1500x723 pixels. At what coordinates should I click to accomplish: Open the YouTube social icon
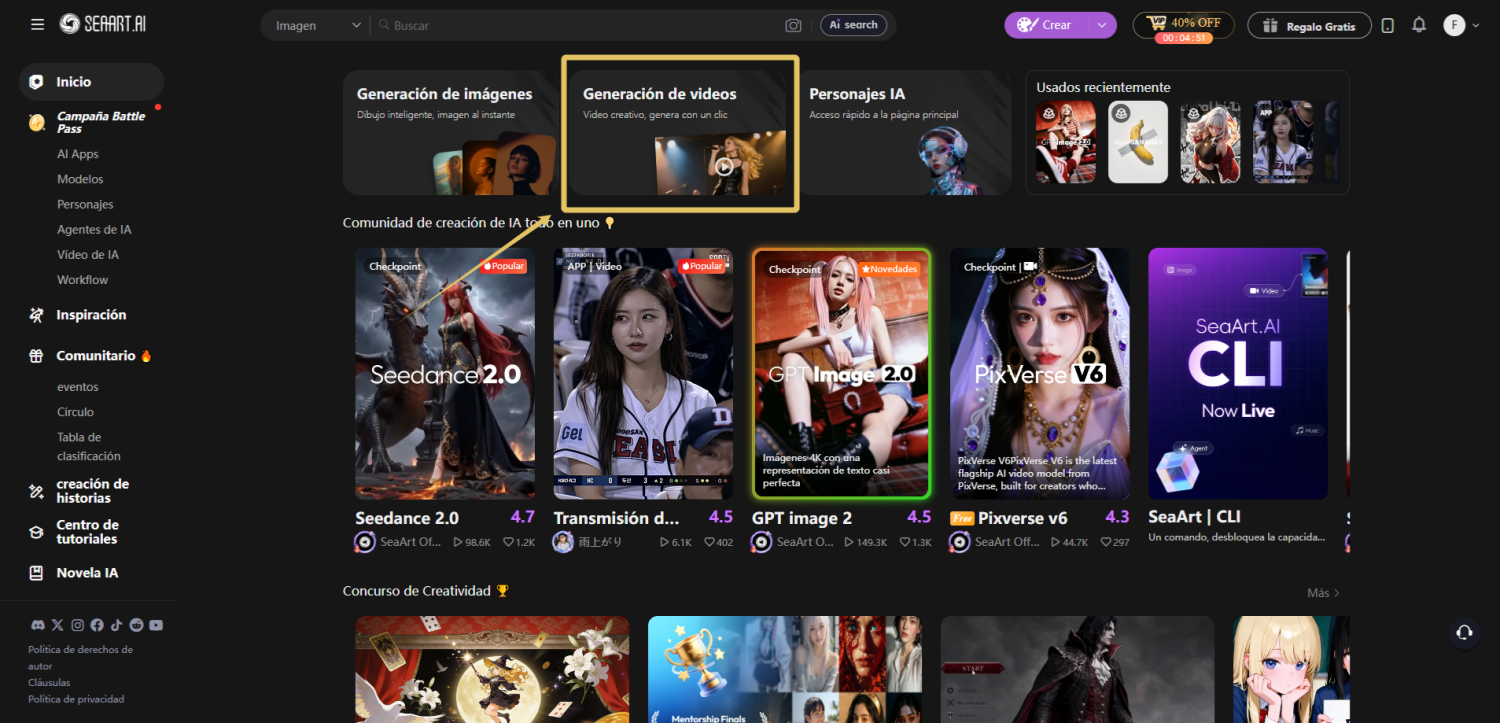[x=156, y=625]
